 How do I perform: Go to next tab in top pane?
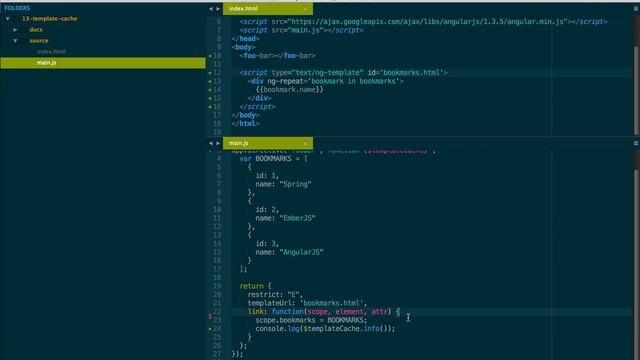[218, 9]
